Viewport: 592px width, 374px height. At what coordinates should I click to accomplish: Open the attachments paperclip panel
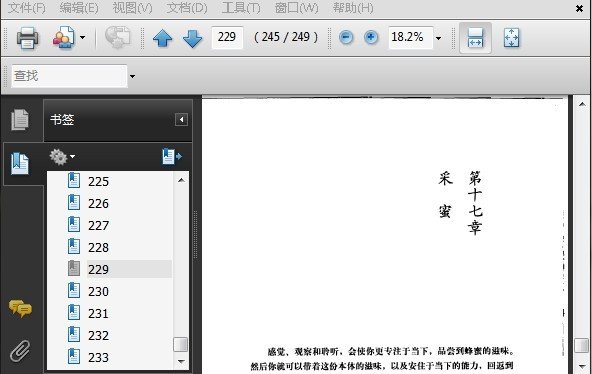[20, 351]
